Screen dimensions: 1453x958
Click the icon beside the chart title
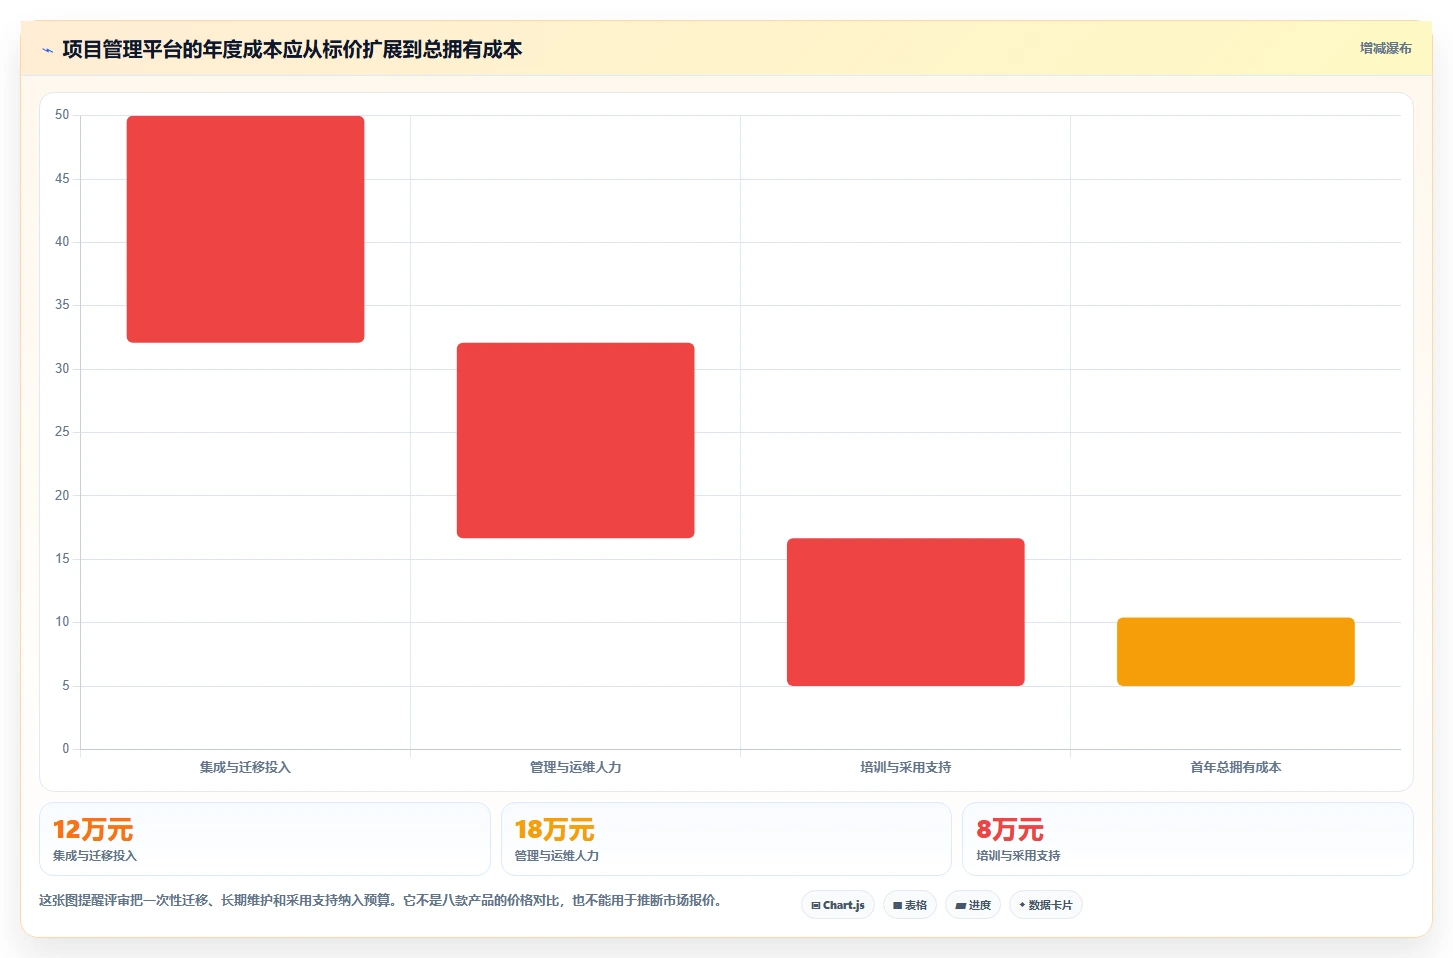click(x=47, y=50)
